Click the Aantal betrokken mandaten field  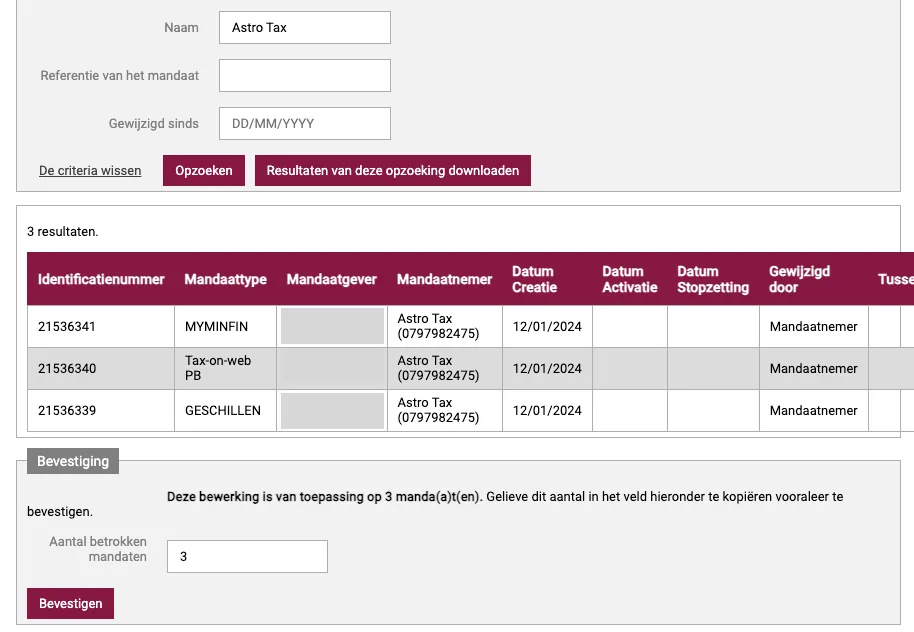tap(247, 557)
